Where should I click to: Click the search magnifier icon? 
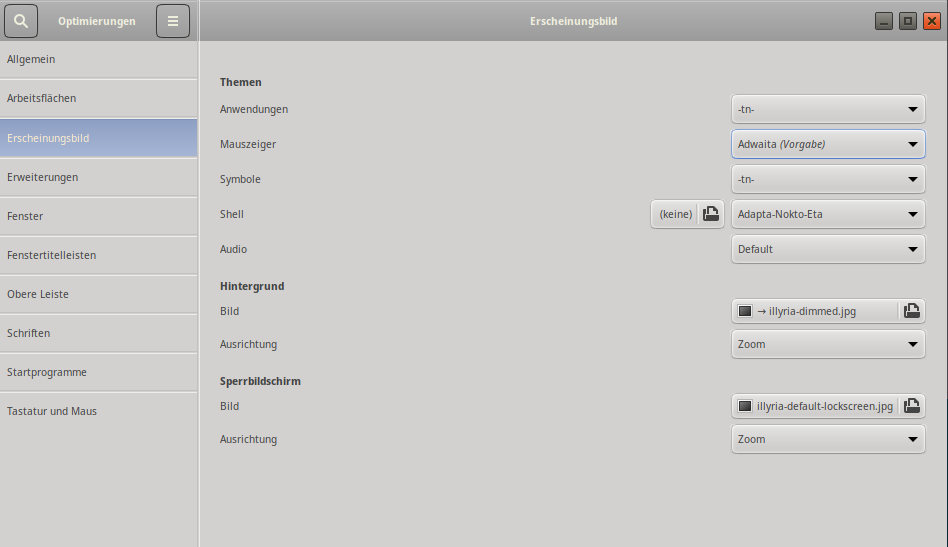click(x=21, y=21)
